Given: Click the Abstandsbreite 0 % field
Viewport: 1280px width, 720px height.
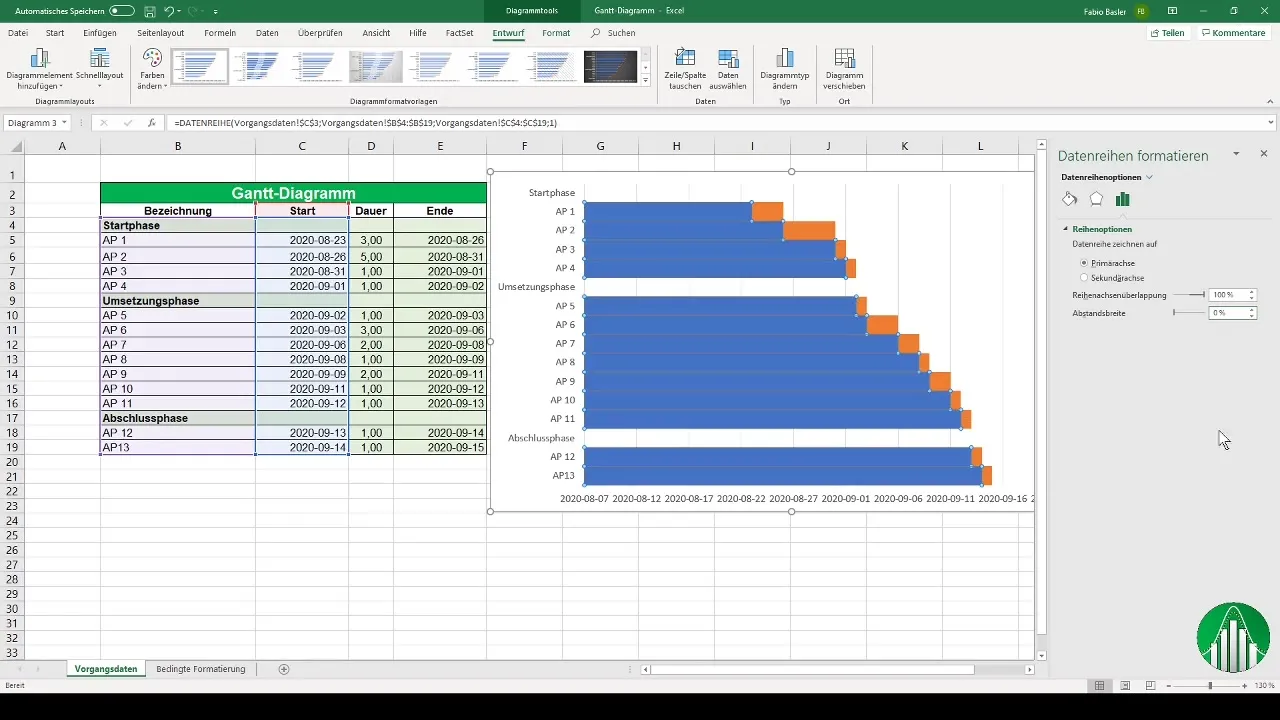Looking at the screenshot, I should [1226, 313].
